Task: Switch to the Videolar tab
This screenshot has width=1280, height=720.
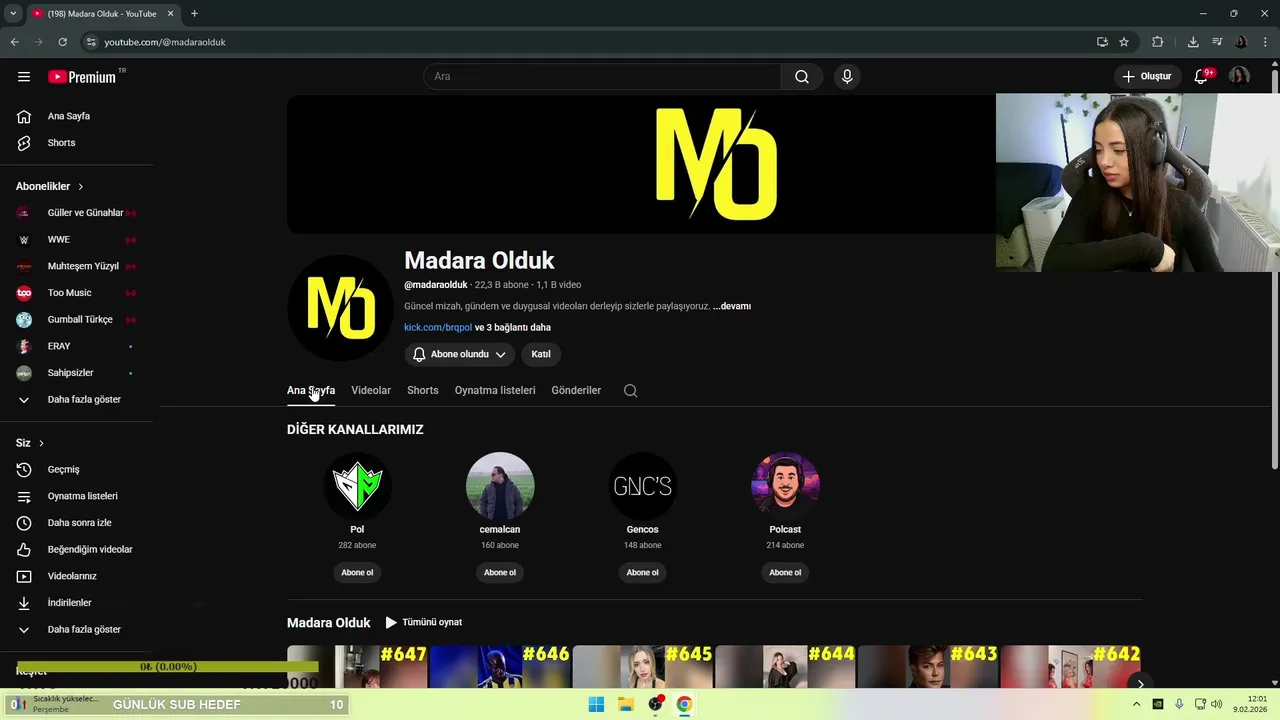Action: [371, 391]
